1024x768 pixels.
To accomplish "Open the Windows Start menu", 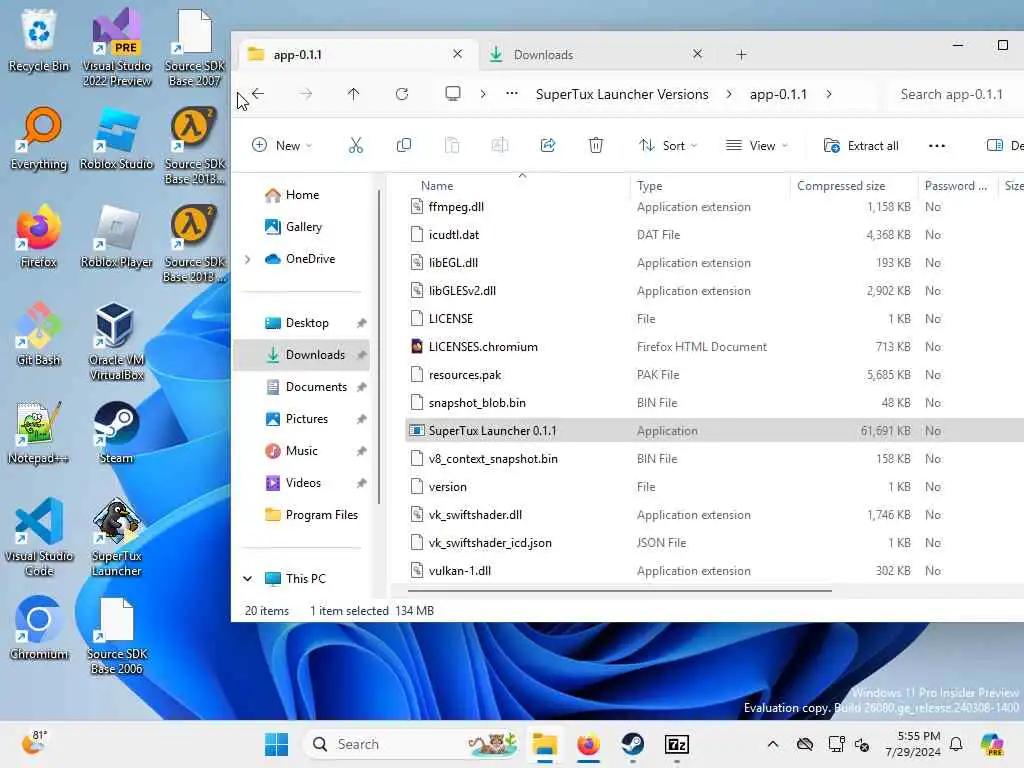I will (x=276, y=744).
